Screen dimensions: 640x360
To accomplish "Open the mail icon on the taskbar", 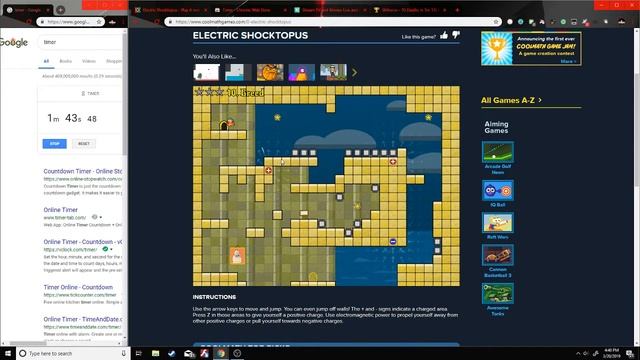I will [x=188, y=353].
